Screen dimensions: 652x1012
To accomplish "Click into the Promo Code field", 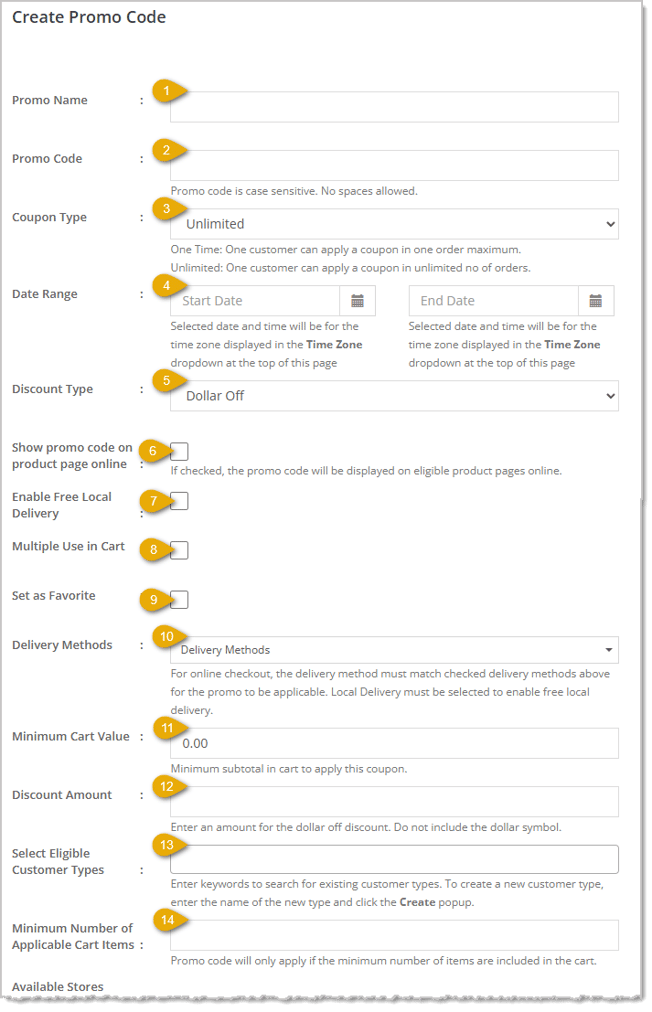I will (x=394, y=165).
